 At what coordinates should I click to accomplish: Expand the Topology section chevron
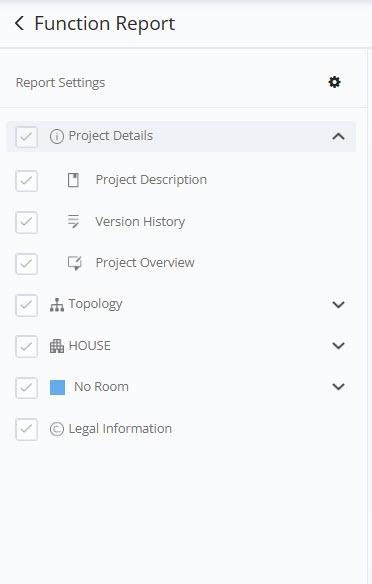pos(338,305)
